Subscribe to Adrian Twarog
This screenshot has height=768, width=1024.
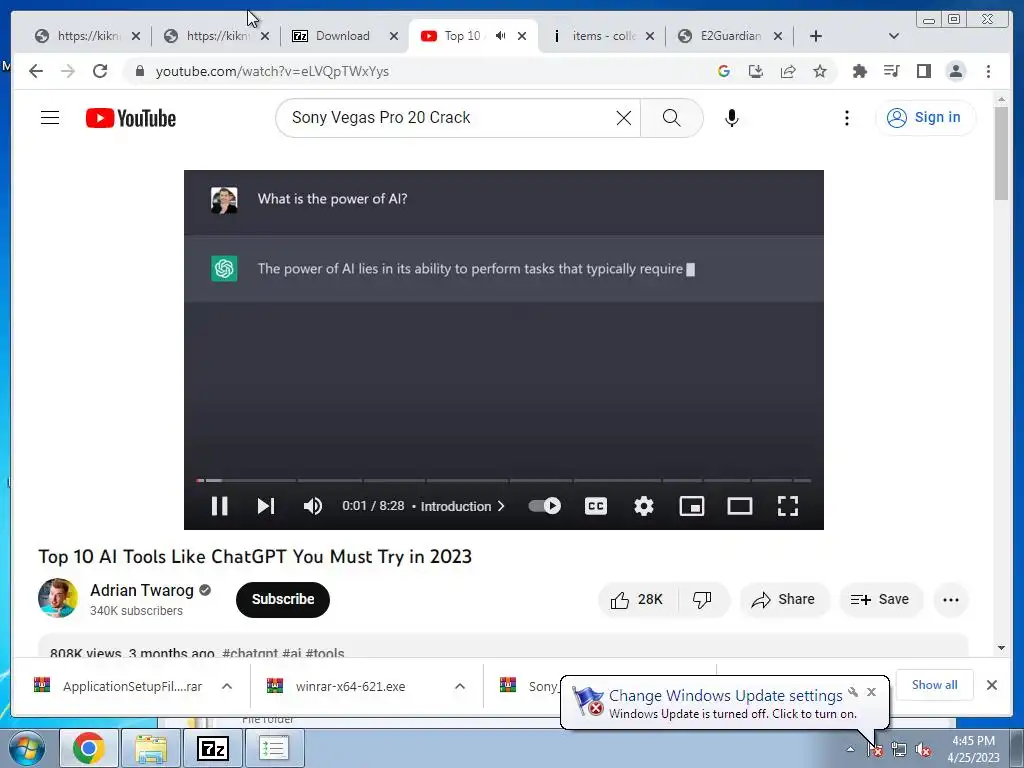pos(283,600)
